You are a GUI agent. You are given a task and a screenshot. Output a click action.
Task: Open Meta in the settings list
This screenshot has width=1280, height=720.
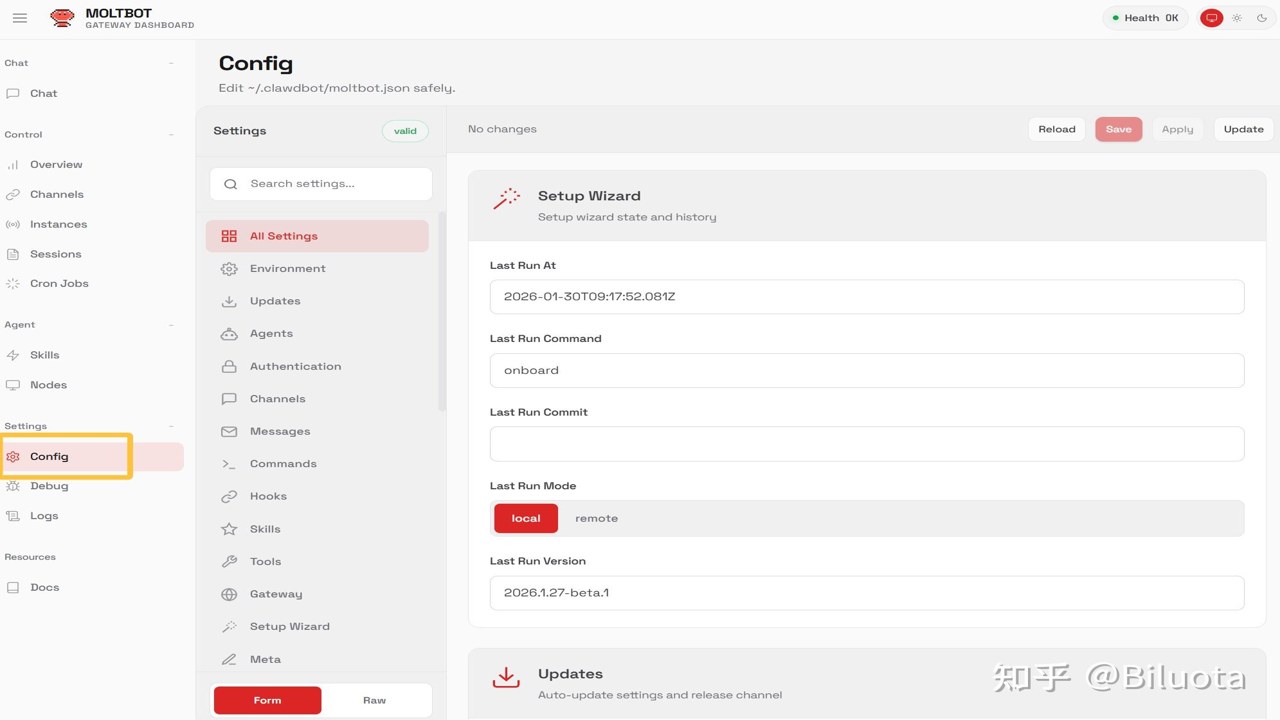pyautogui.click(x=317, y=659)
